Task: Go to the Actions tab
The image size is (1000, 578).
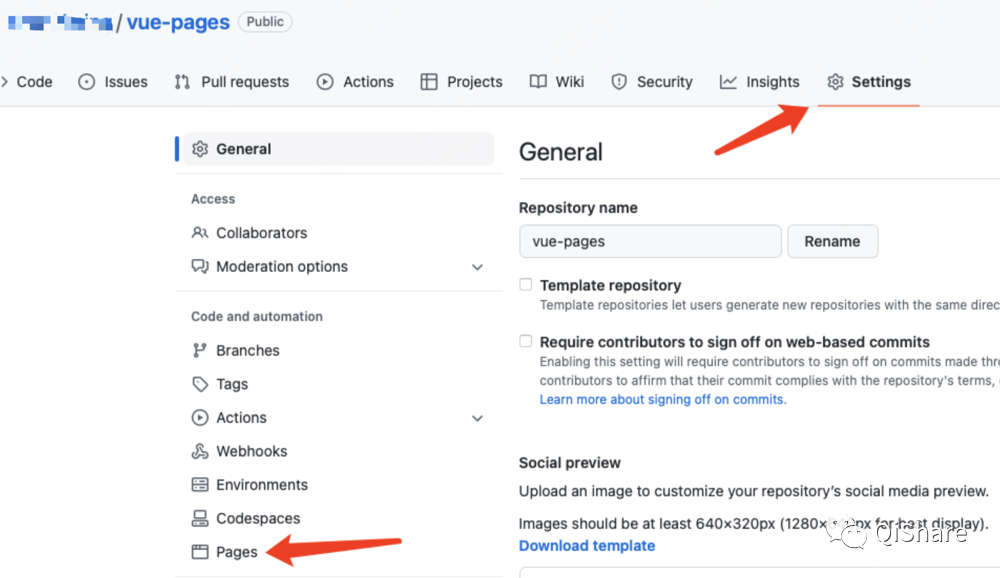Action: click(x=355, y=82)
